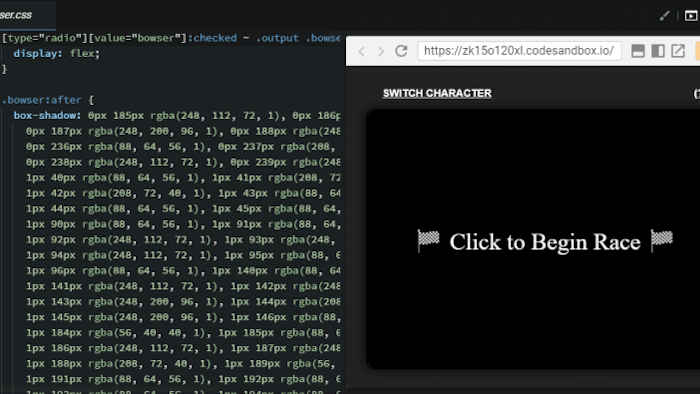Click the box-shadow property name
Image resolution: width=700 pixels, height=394 pixels.
click(47, 116)
